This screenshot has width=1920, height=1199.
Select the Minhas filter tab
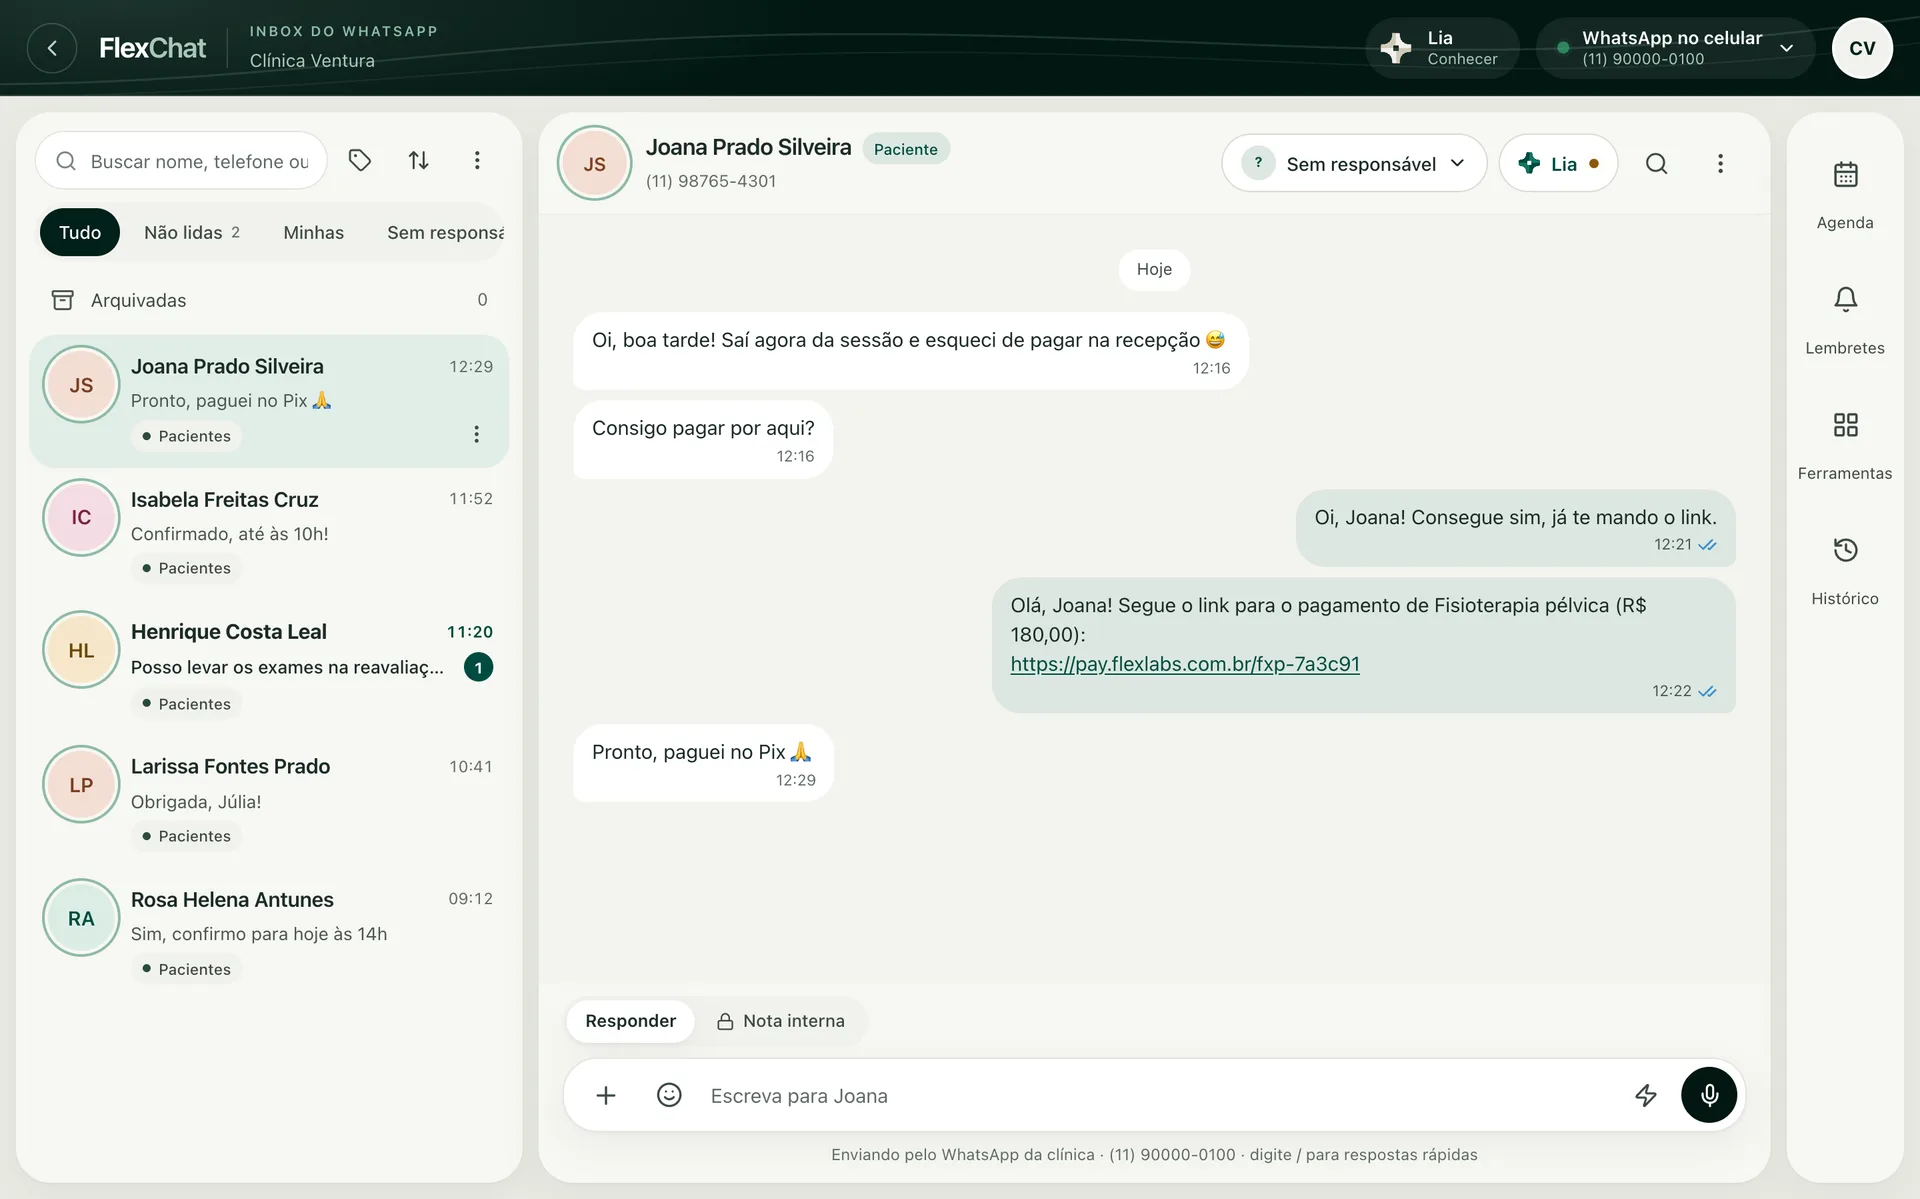pos(313,232)
